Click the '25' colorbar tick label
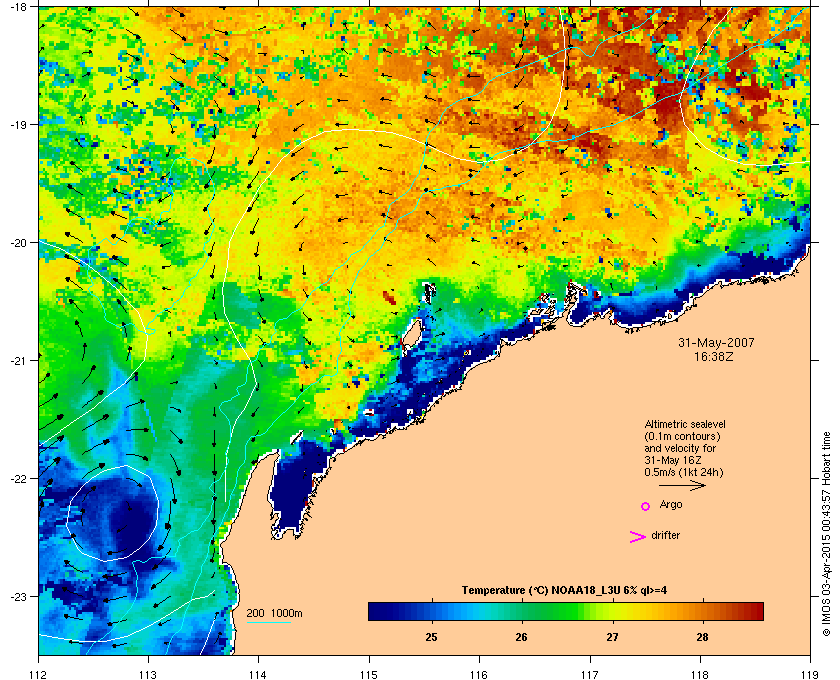840x680 pixels. coord(431,637)
